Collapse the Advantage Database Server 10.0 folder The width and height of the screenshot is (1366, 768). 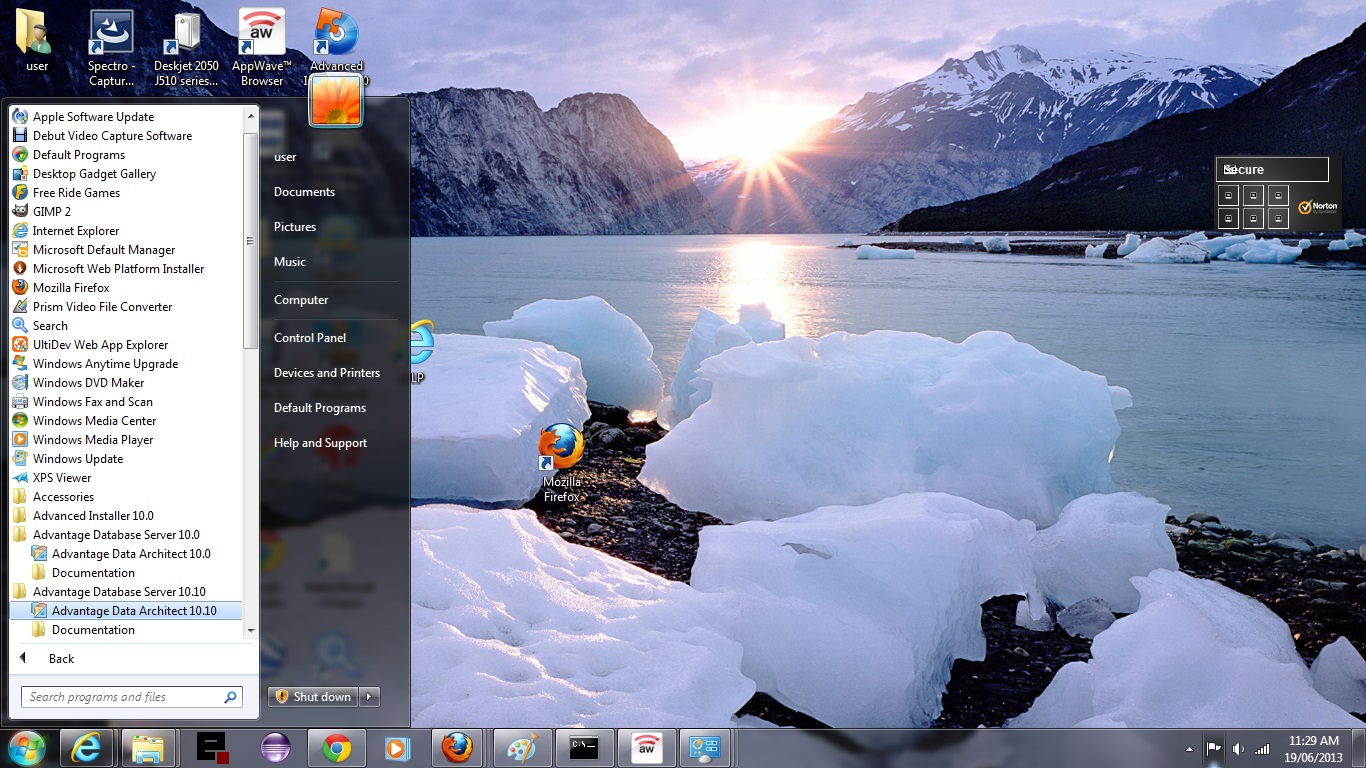coord(115,535)
